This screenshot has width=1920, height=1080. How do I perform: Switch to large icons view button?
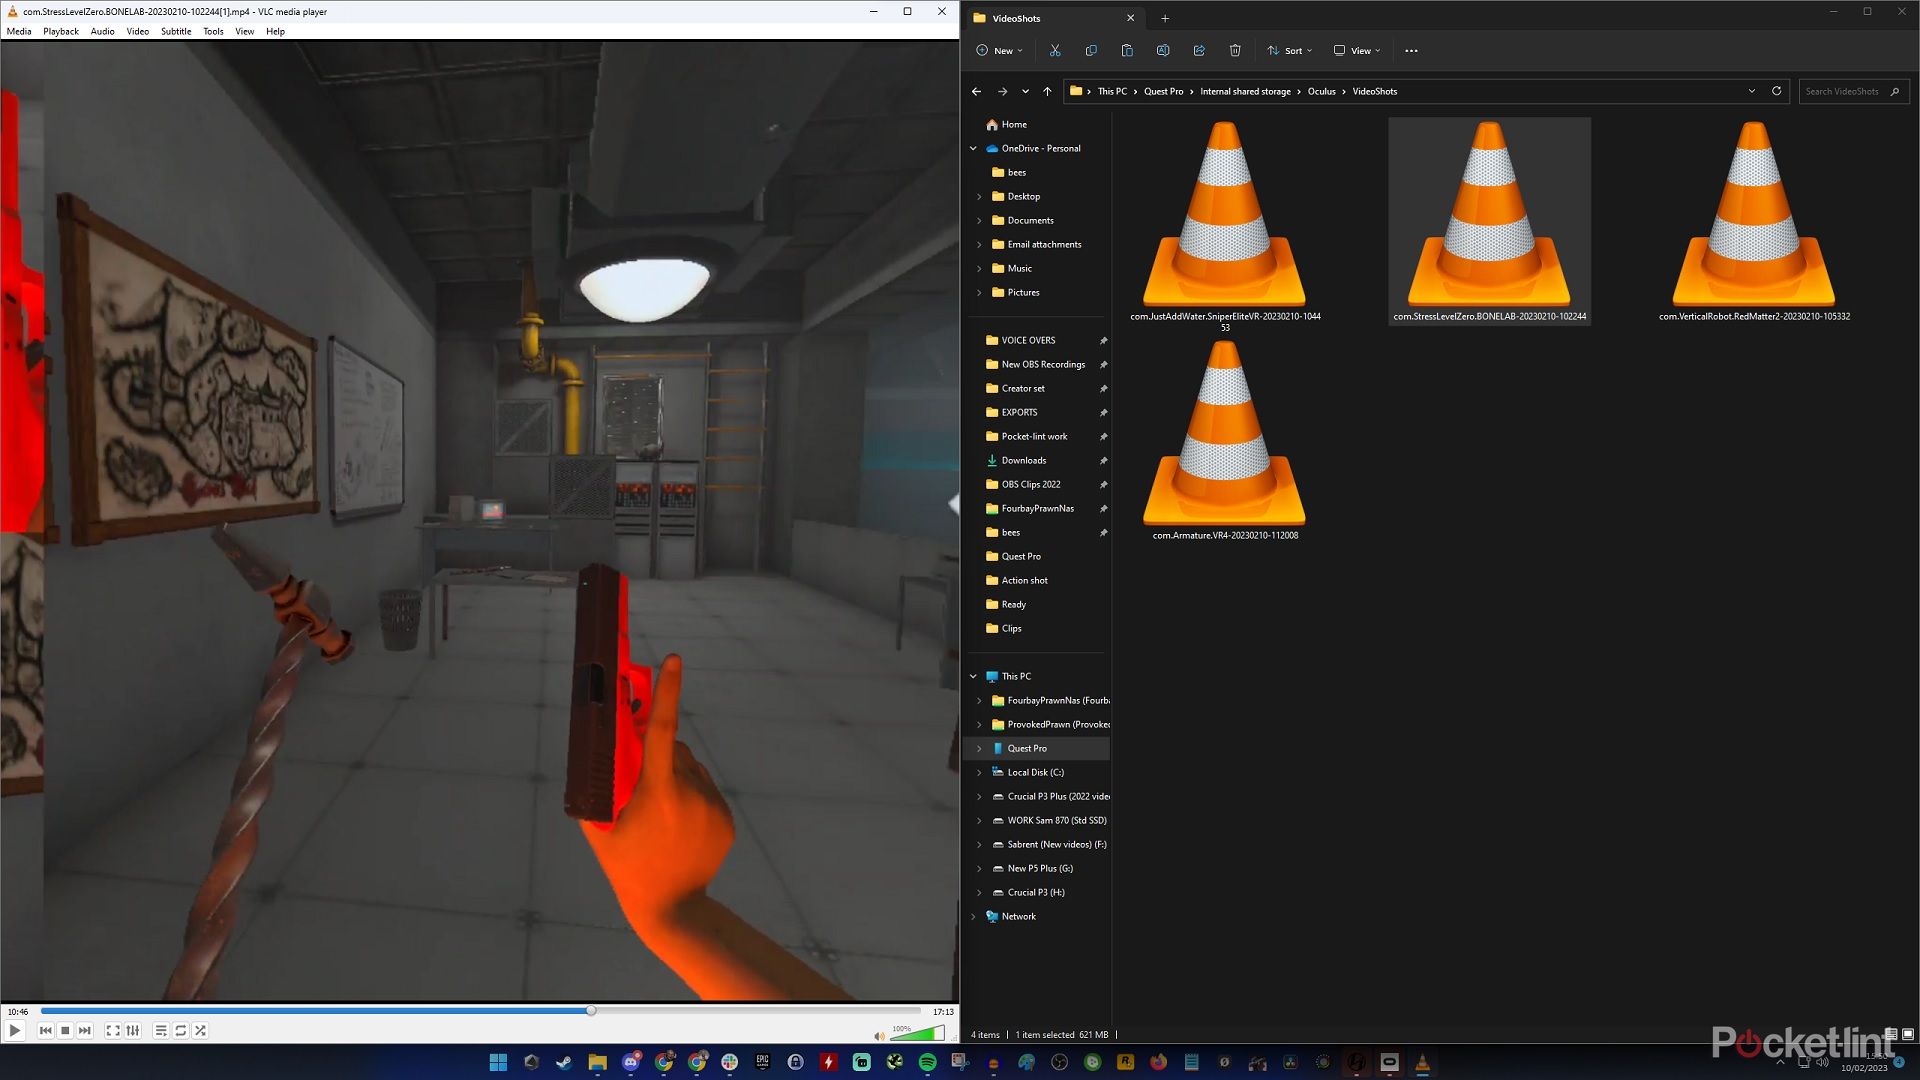[1908, 1034]
